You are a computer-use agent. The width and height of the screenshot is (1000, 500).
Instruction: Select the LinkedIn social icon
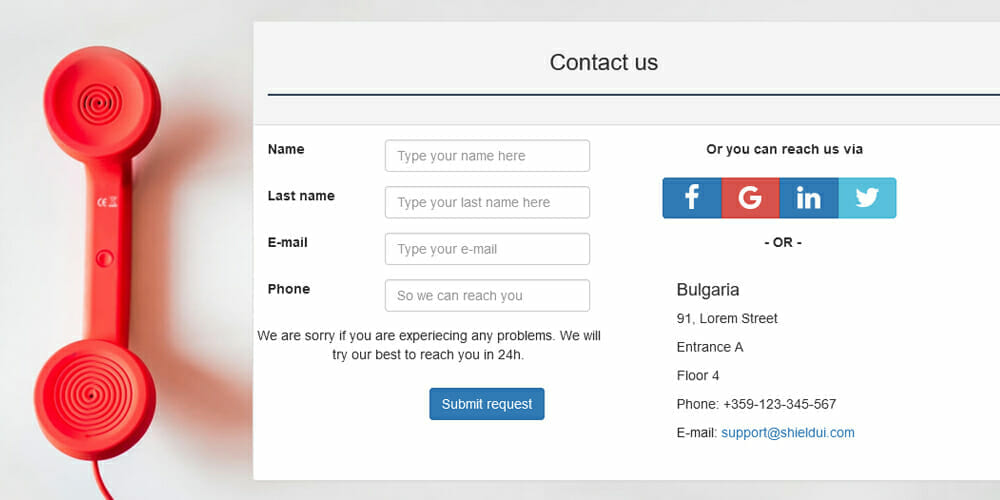click(x=808, y=198)
